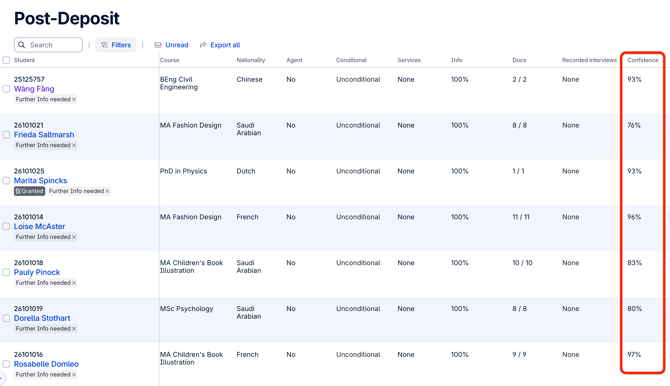Select the checkbox for Marita Spincks
This screenshot has height=386, width=670.
click(x=6, y=180)
